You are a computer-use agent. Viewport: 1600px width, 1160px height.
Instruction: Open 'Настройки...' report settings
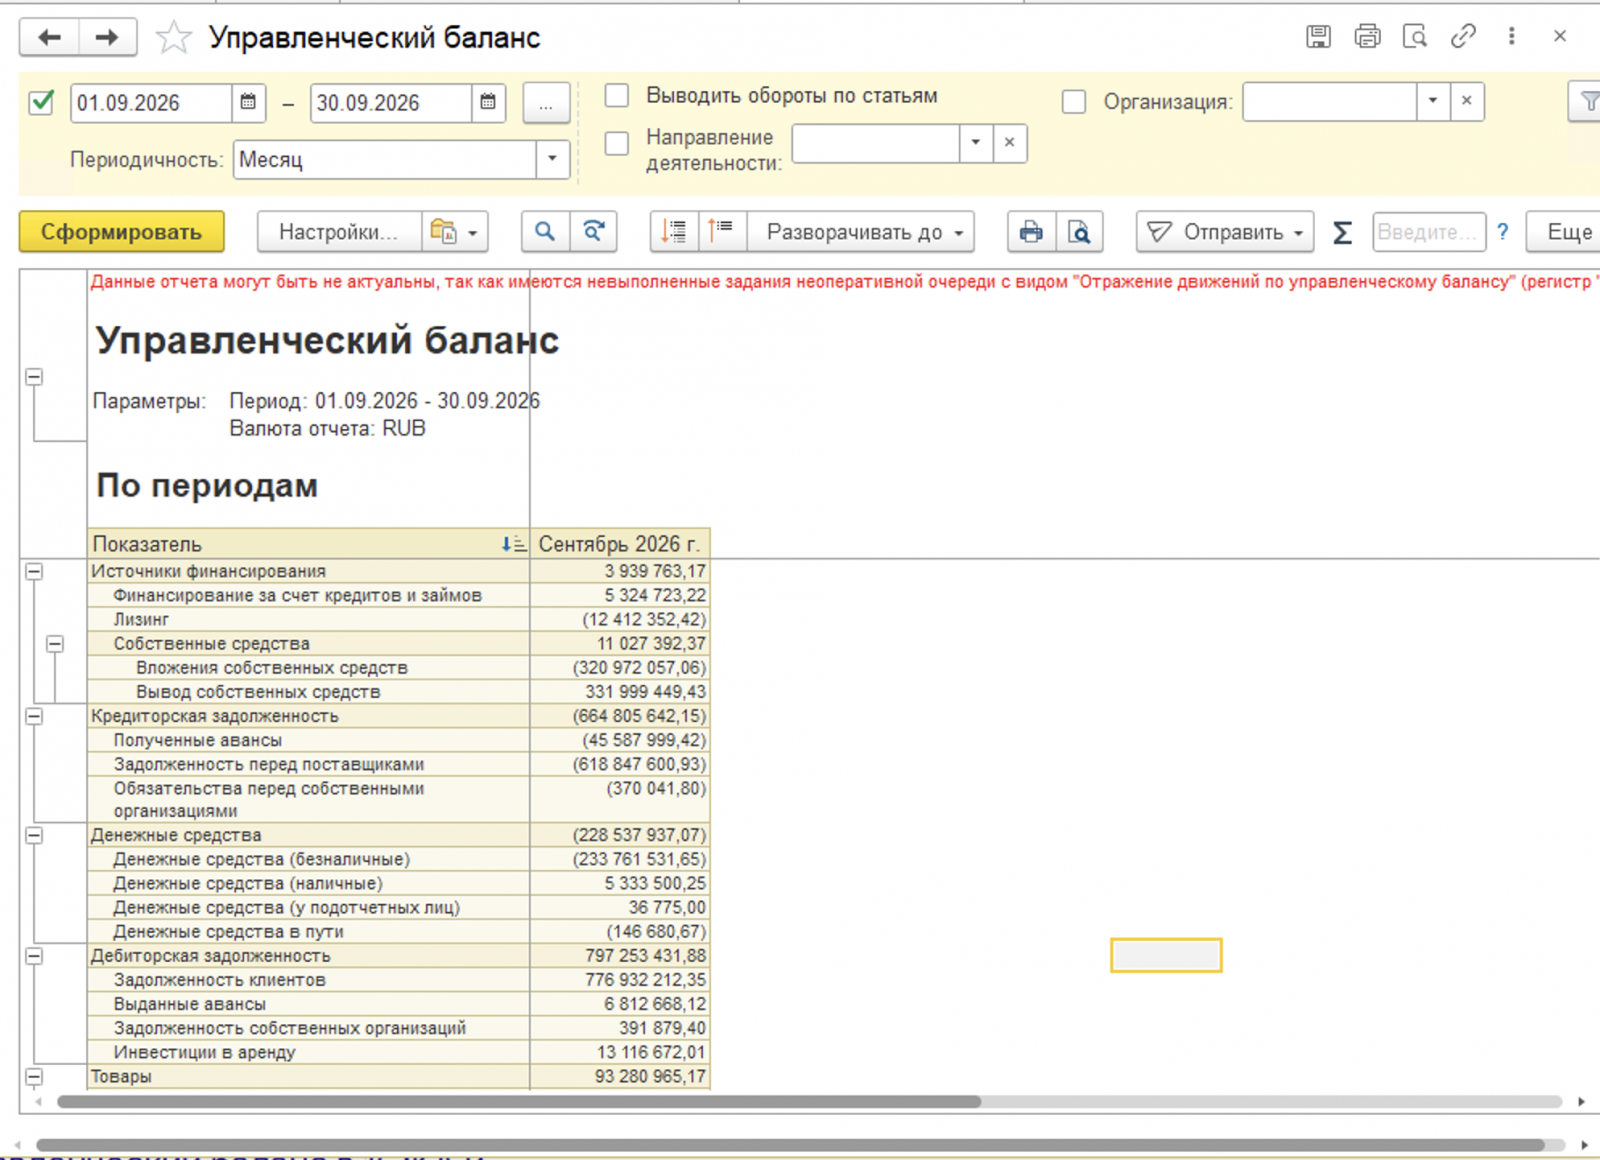pos(339,232)
